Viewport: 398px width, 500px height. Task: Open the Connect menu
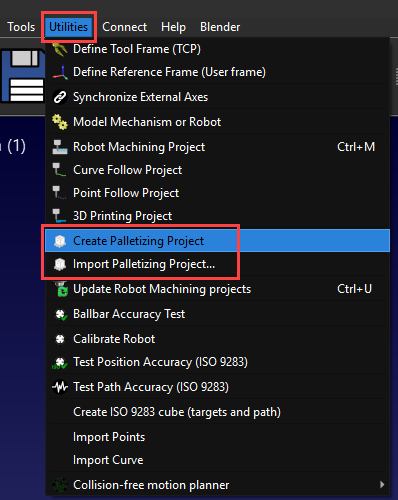point(124,27)
